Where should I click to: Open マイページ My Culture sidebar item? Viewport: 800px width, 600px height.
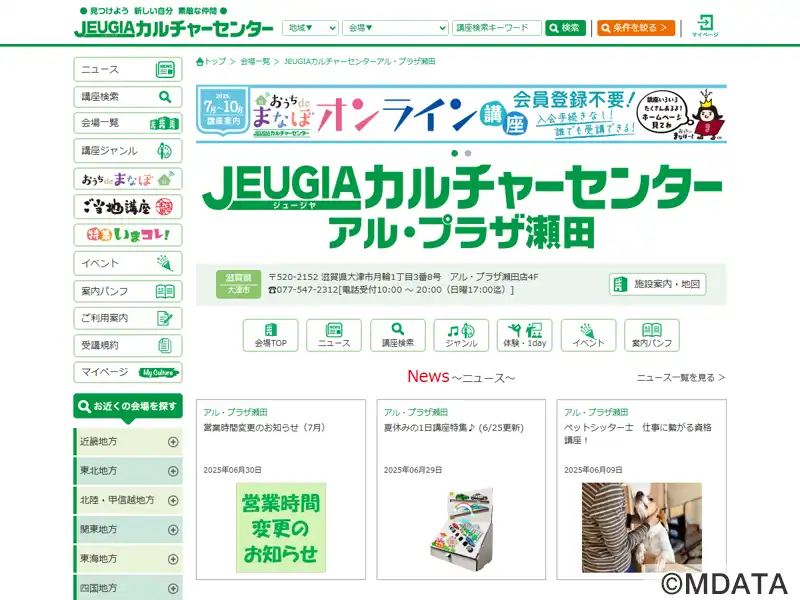[x=128, y=372]
